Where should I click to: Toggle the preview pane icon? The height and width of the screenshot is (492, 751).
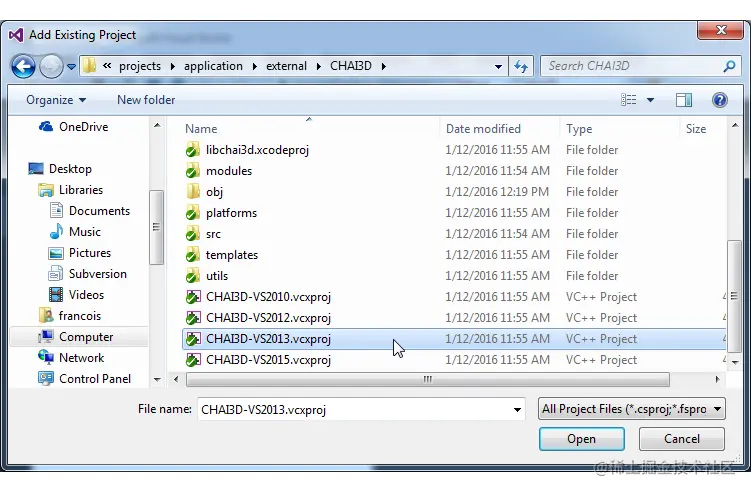coord(683,100)
